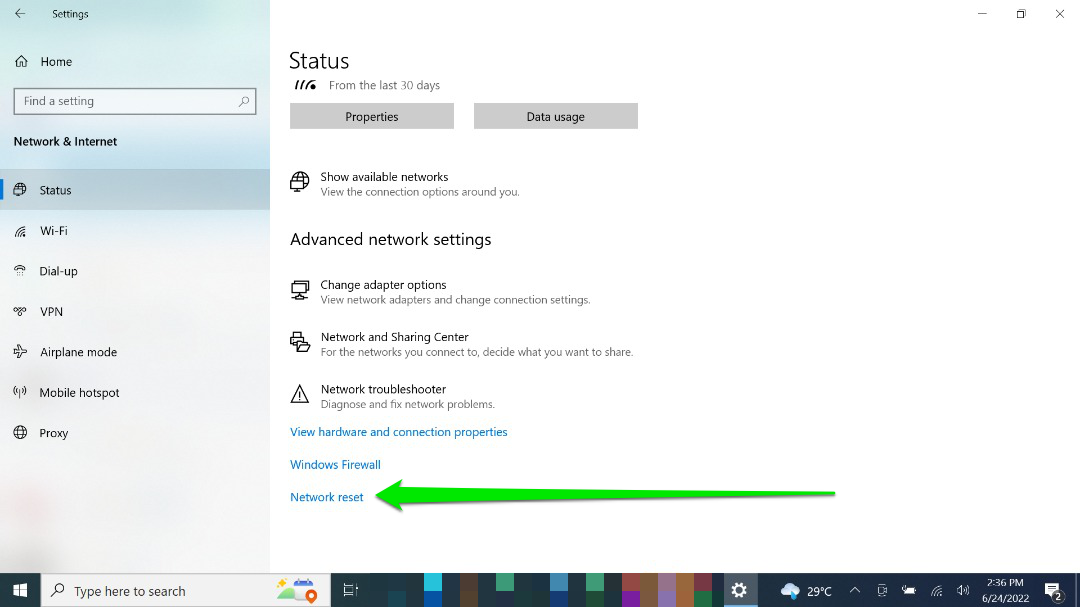Click the VPN icon in sidebar
The height and width of the screenshot is (607, 1080).
[20, 311]
